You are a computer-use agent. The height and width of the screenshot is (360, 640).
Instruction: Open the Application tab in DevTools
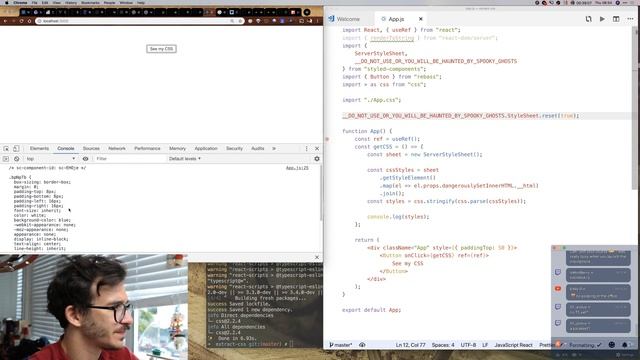click(206, 149)
